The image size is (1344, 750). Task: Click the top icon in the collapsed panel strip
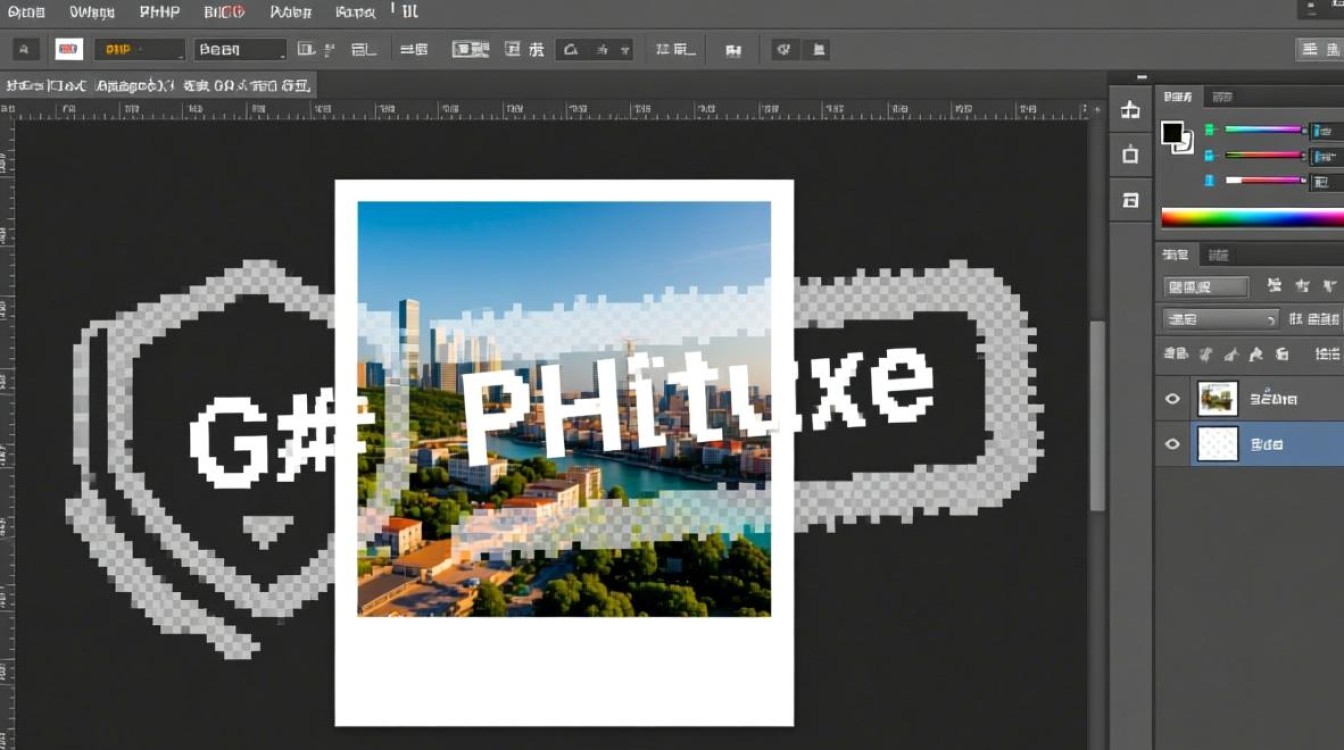pyautogui.click(x=1130, y=111)
